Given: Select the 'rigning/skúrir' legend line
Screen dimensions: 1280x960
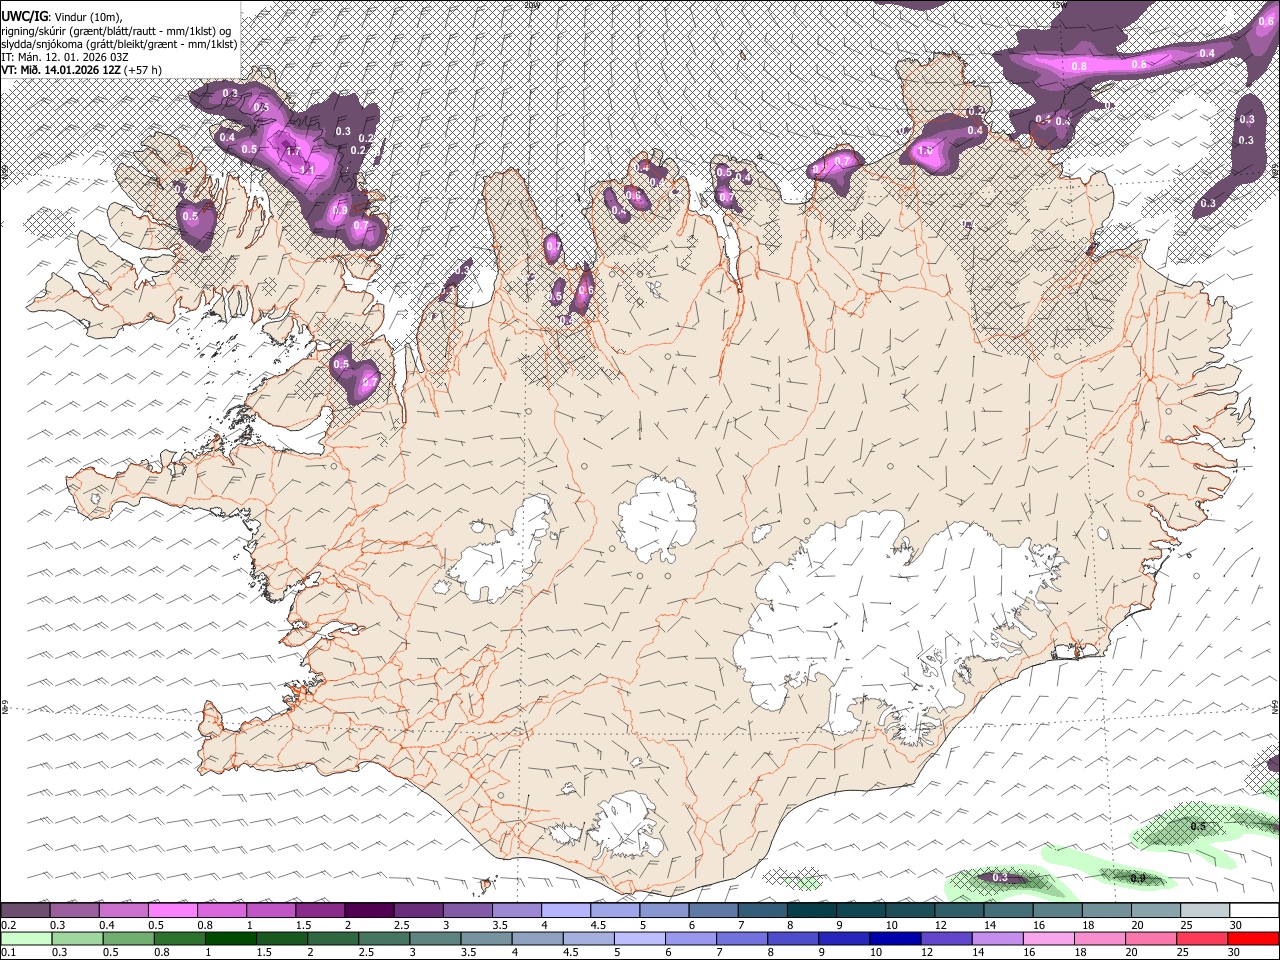Looking at the screenshot, I should click(x=117, y=31).
